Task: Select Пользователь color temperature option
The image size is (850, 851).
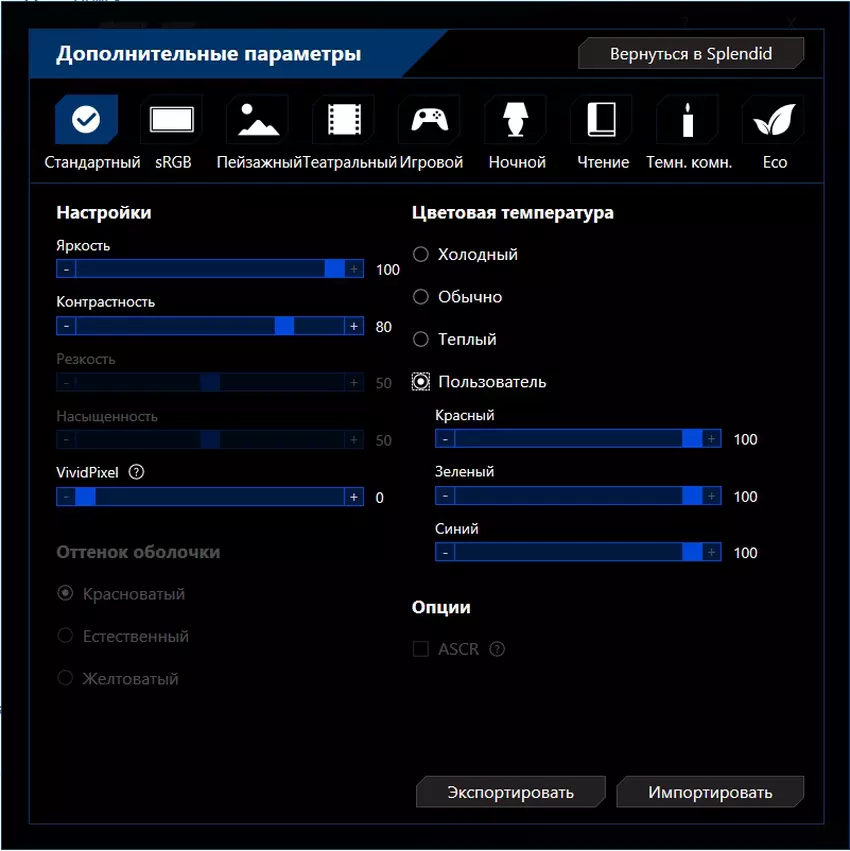Action: point(421,382)
